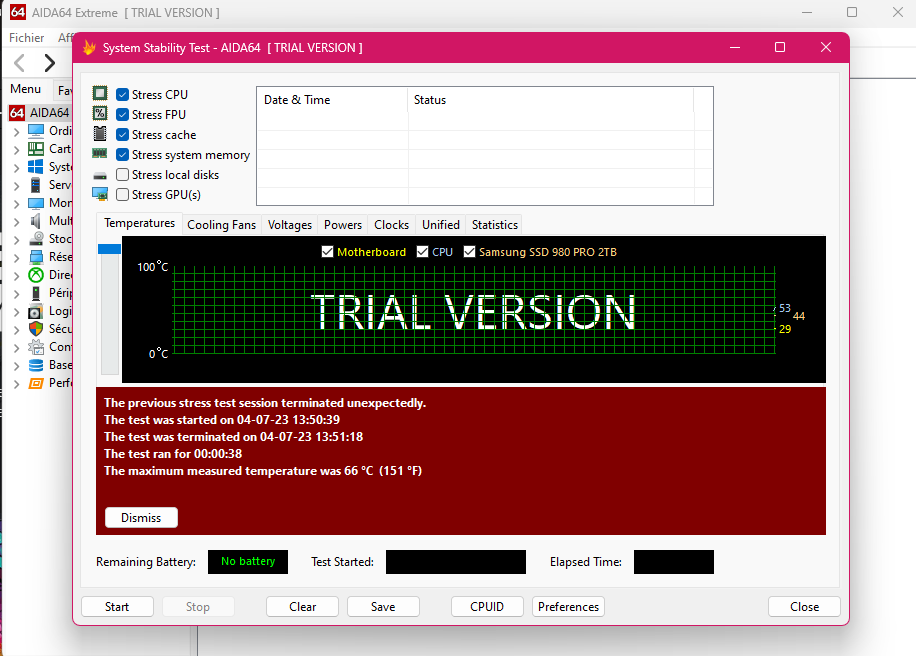Switch to the Voltages tab

click(x=290, y=225)
